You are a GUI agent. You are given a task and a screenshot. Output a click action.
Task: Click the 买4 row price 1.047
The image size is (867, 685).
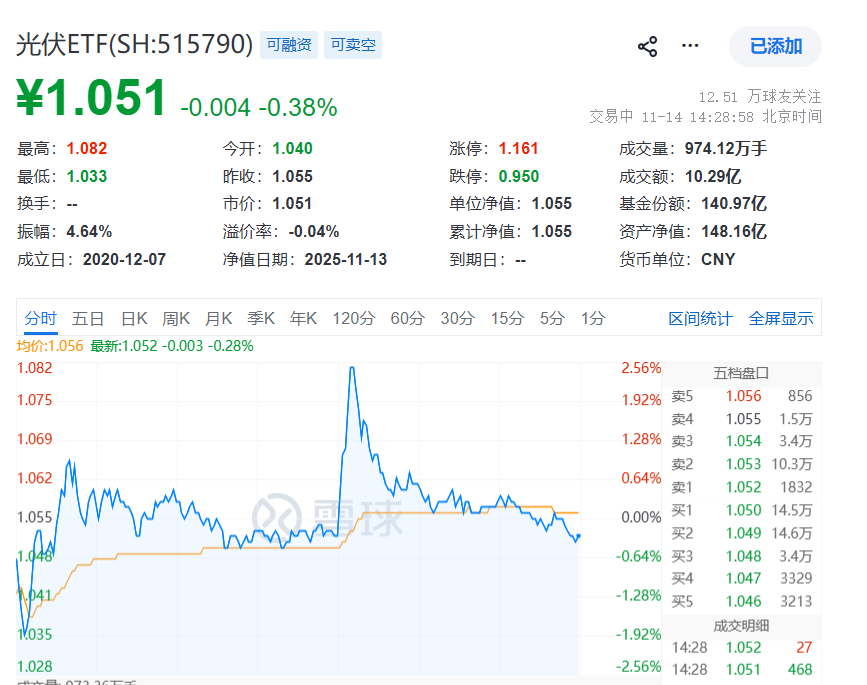point(743,578)
